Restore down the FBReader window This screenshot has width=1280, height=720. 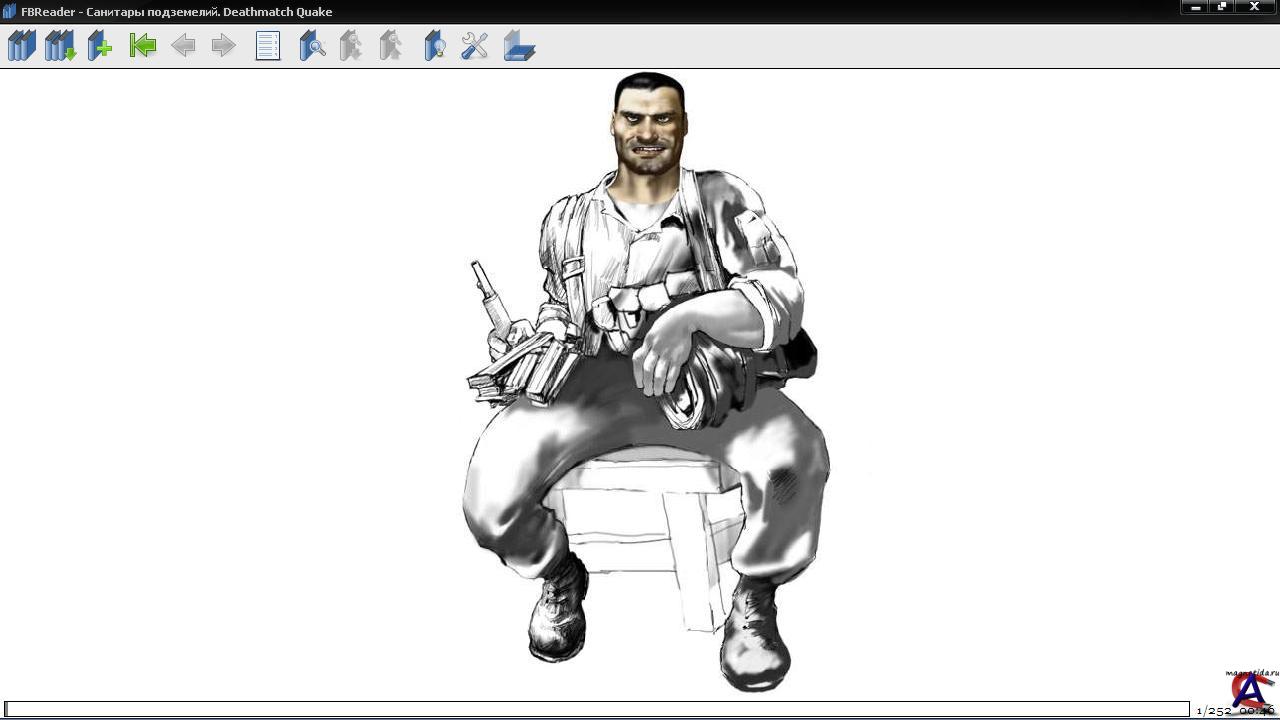(x=1222, y=7)
